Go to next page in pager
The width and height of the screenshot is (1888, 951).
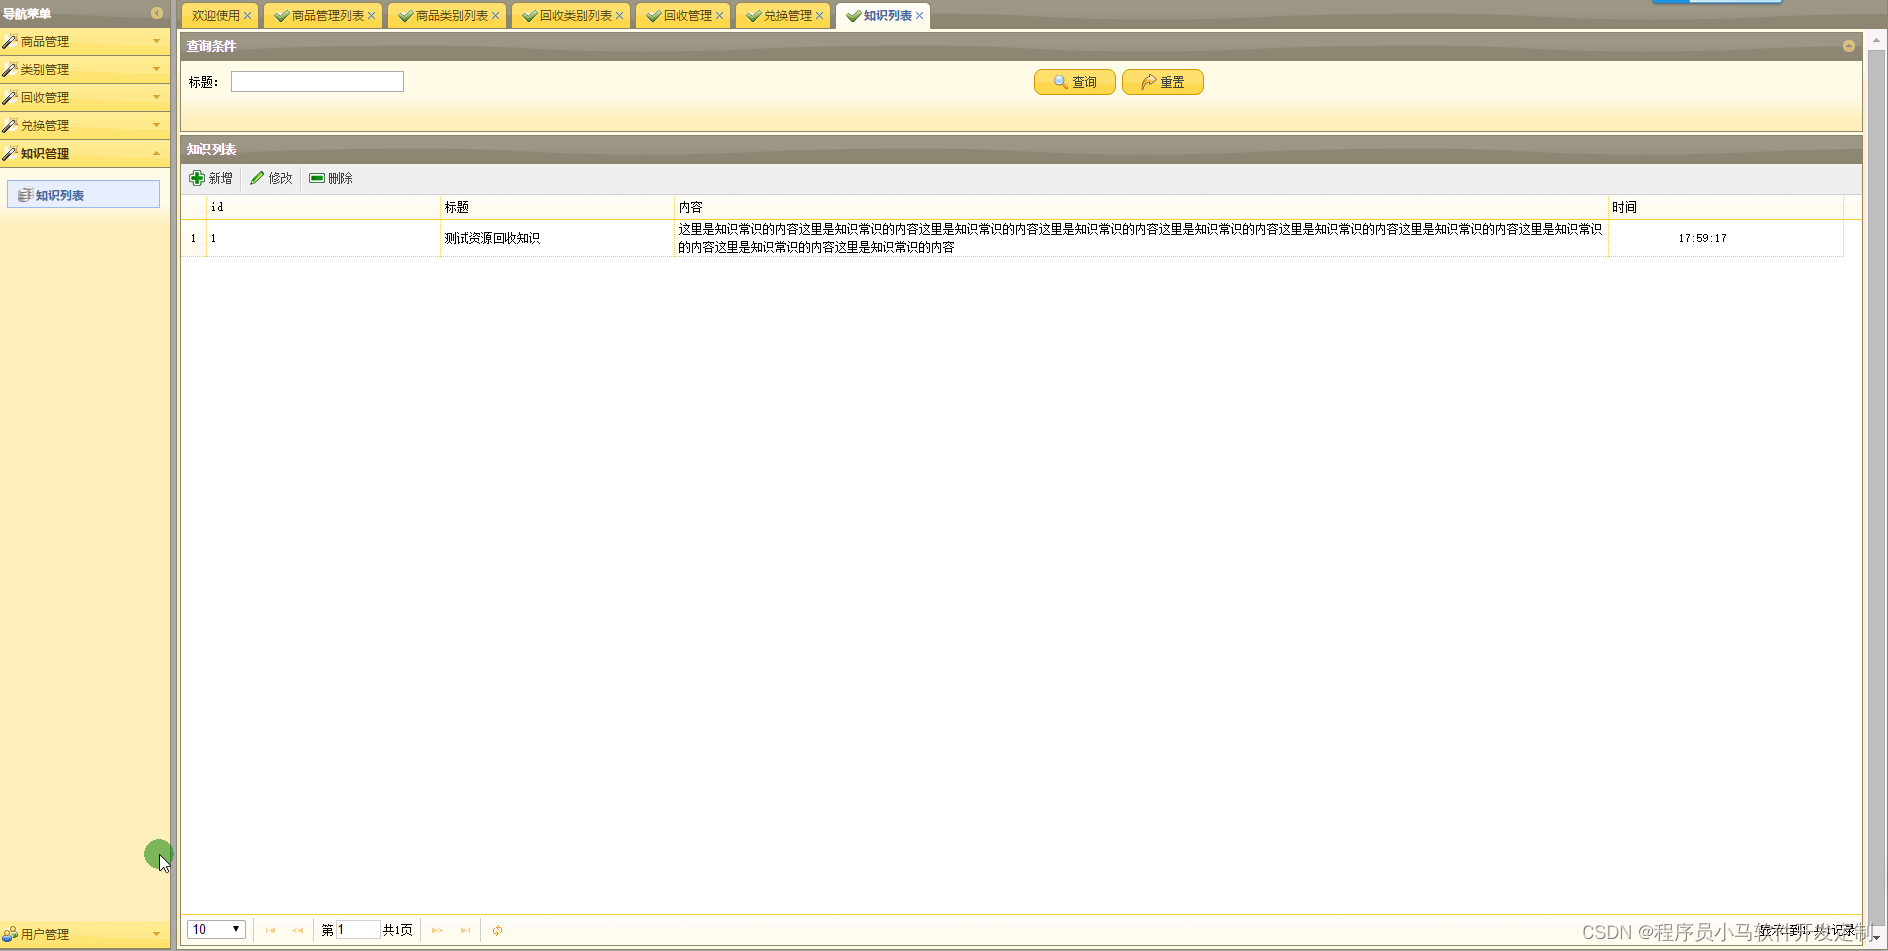point(437,930)
